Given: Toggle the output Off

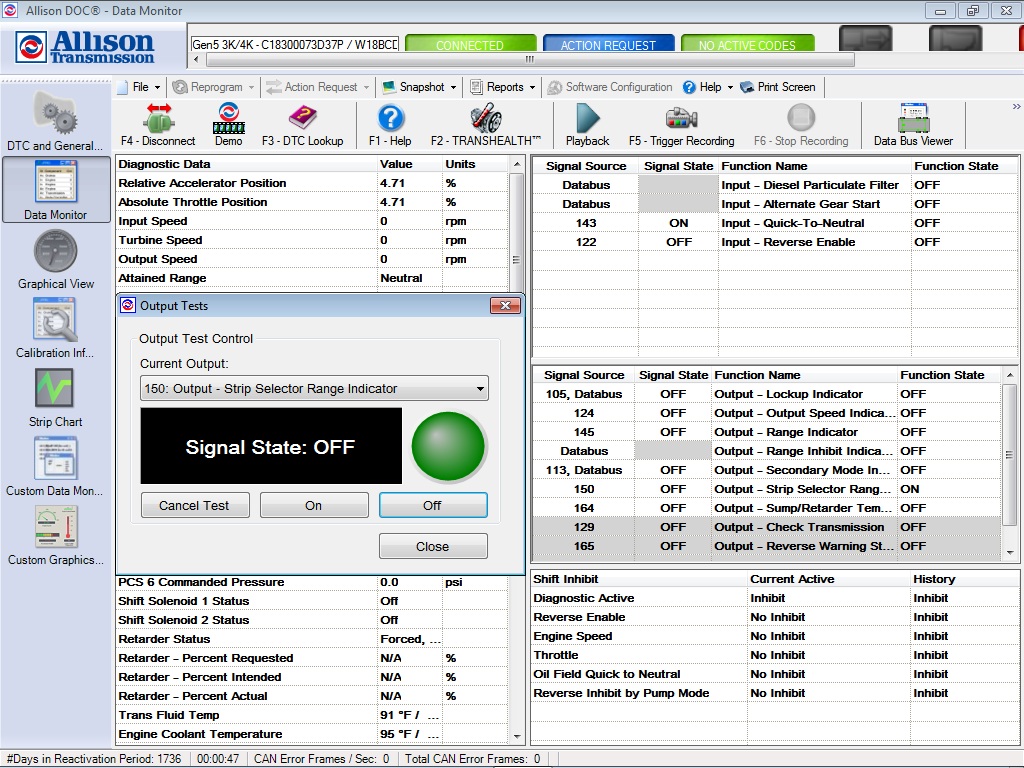Looking at the screenshot, I should click(433, 505).
